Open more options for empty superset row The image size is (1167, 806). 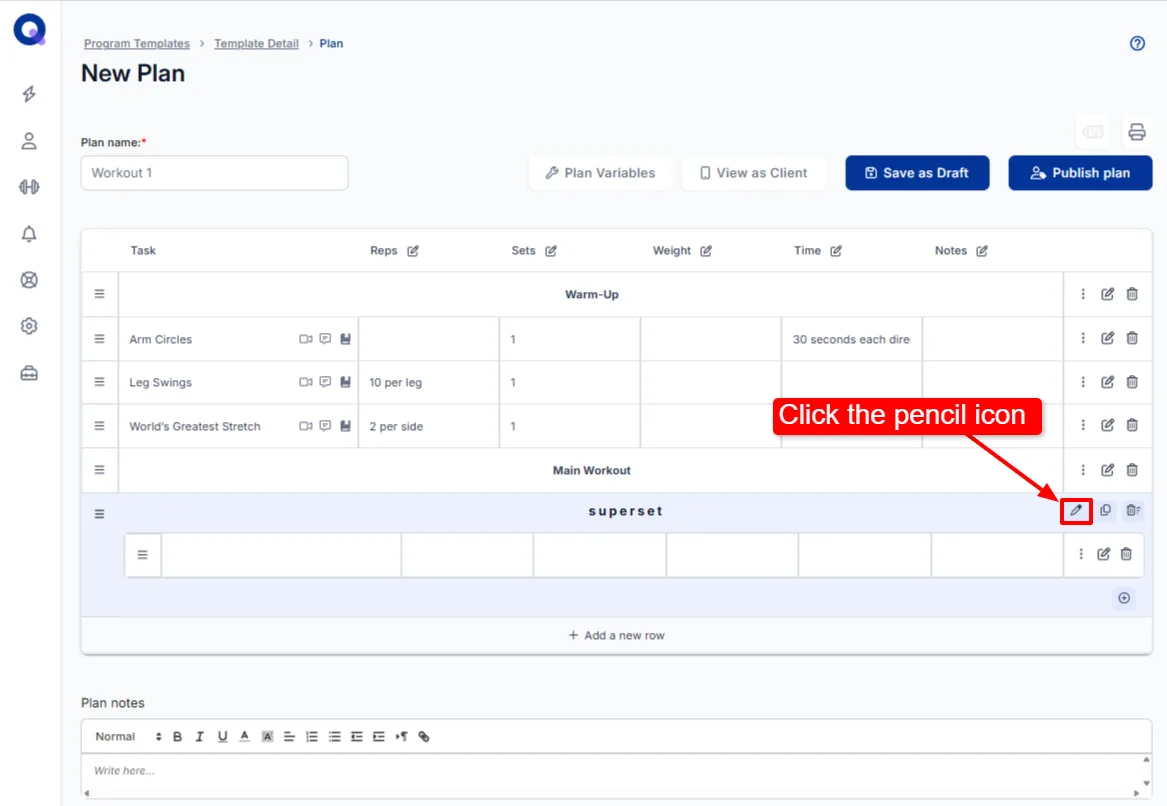[1081, 554]
